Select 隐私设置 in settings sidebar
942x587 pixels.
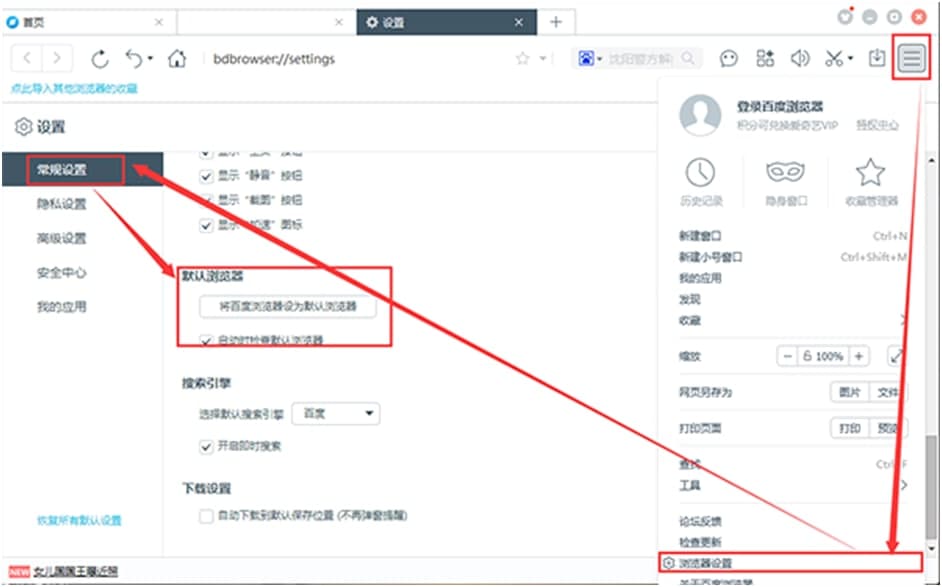click(x=61, y=204)
